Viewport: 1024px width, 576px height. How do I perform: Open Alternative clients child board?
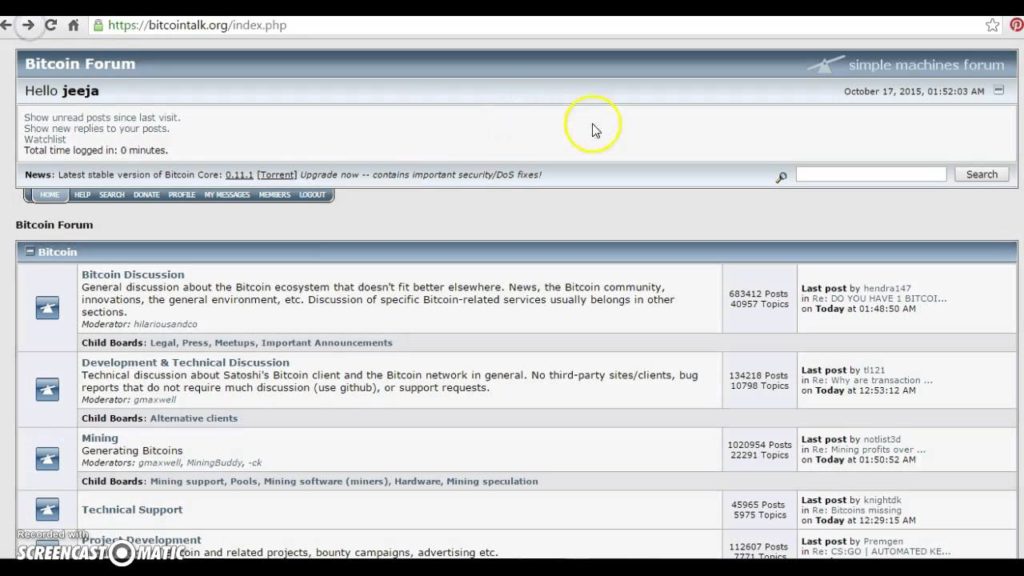tap(194, 419)
